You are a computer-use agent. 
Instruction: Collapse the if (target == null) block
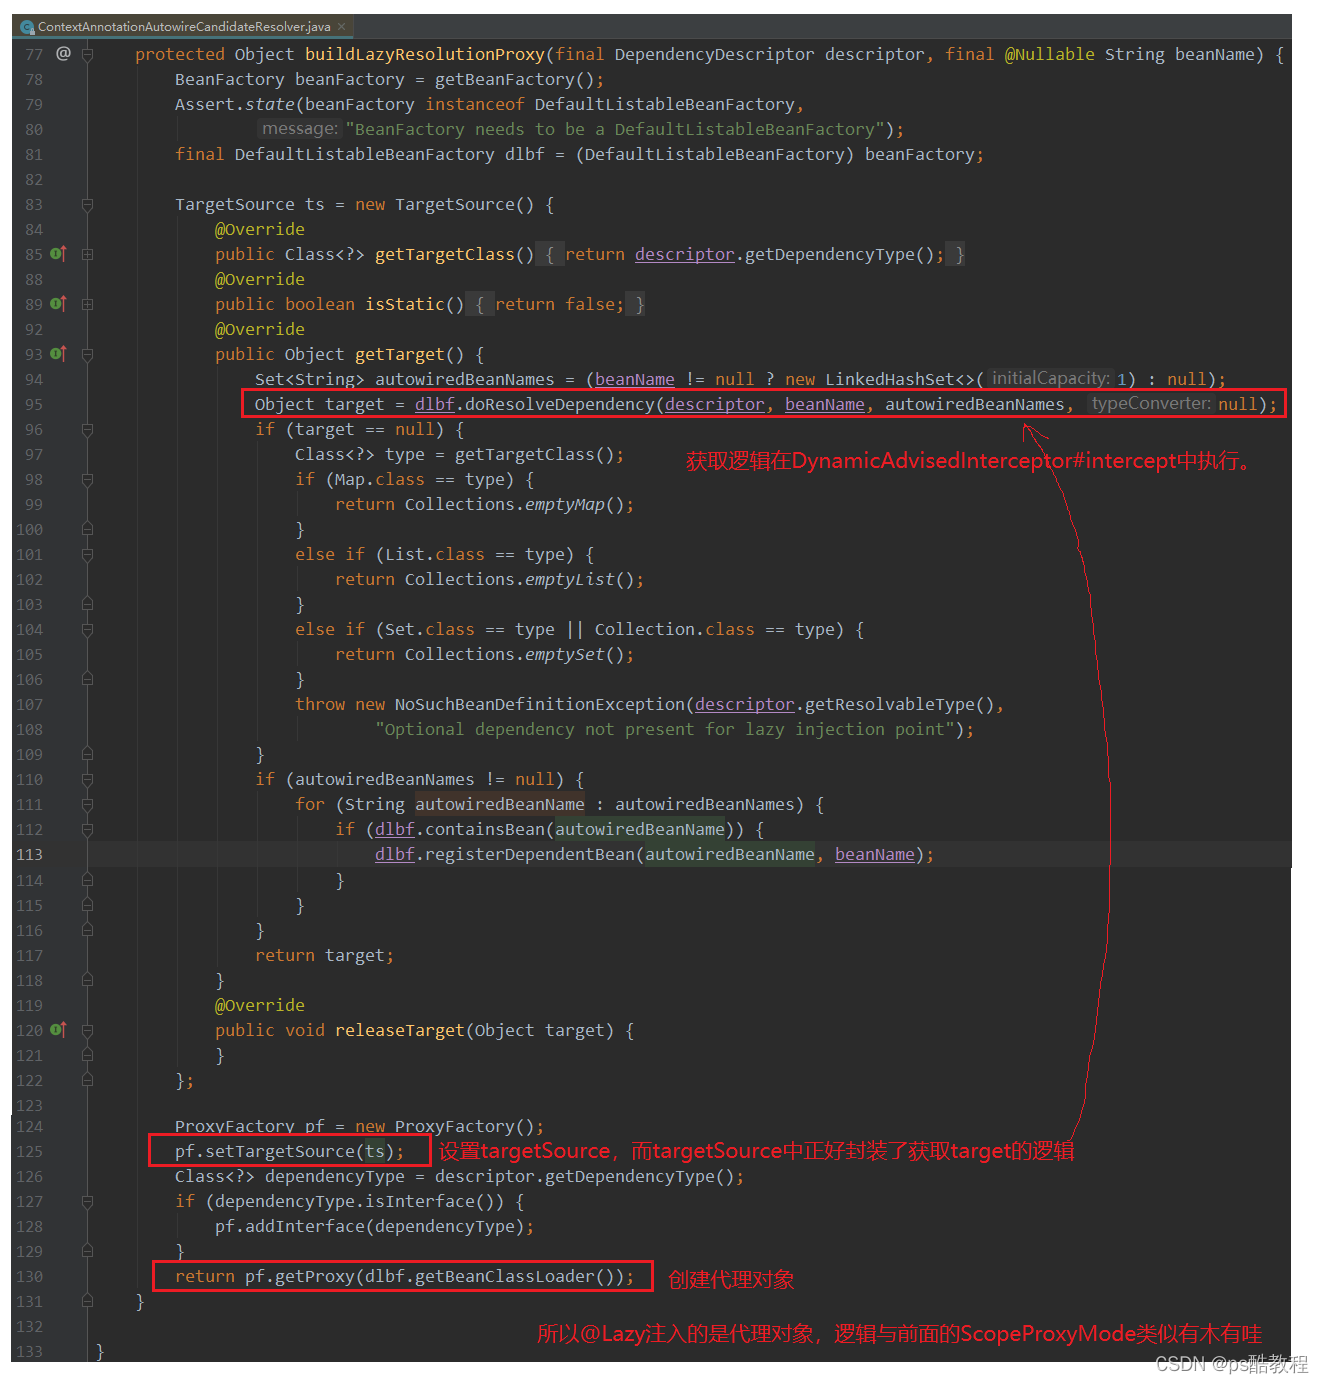[x=87, y=429]
